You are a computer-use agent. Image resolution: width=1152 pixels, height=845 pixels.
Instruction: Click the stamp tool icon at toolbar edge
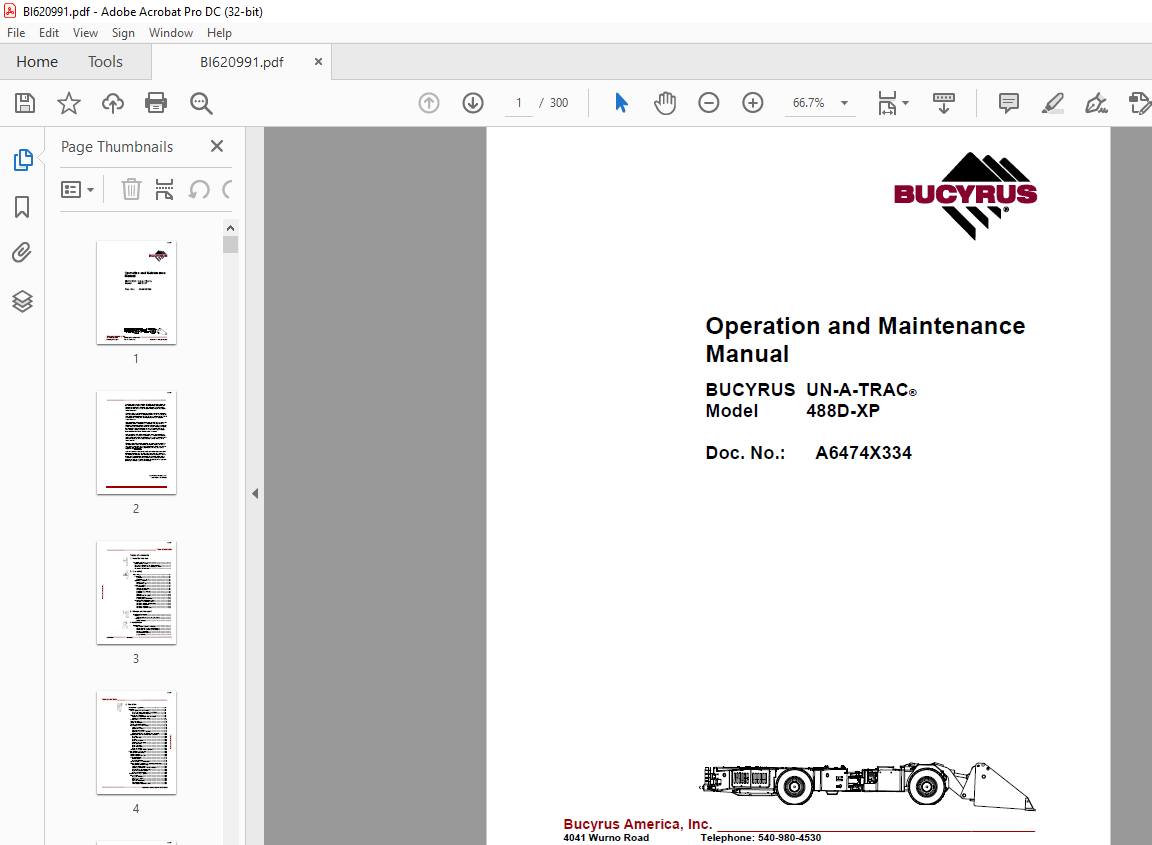pos(1140,103)
